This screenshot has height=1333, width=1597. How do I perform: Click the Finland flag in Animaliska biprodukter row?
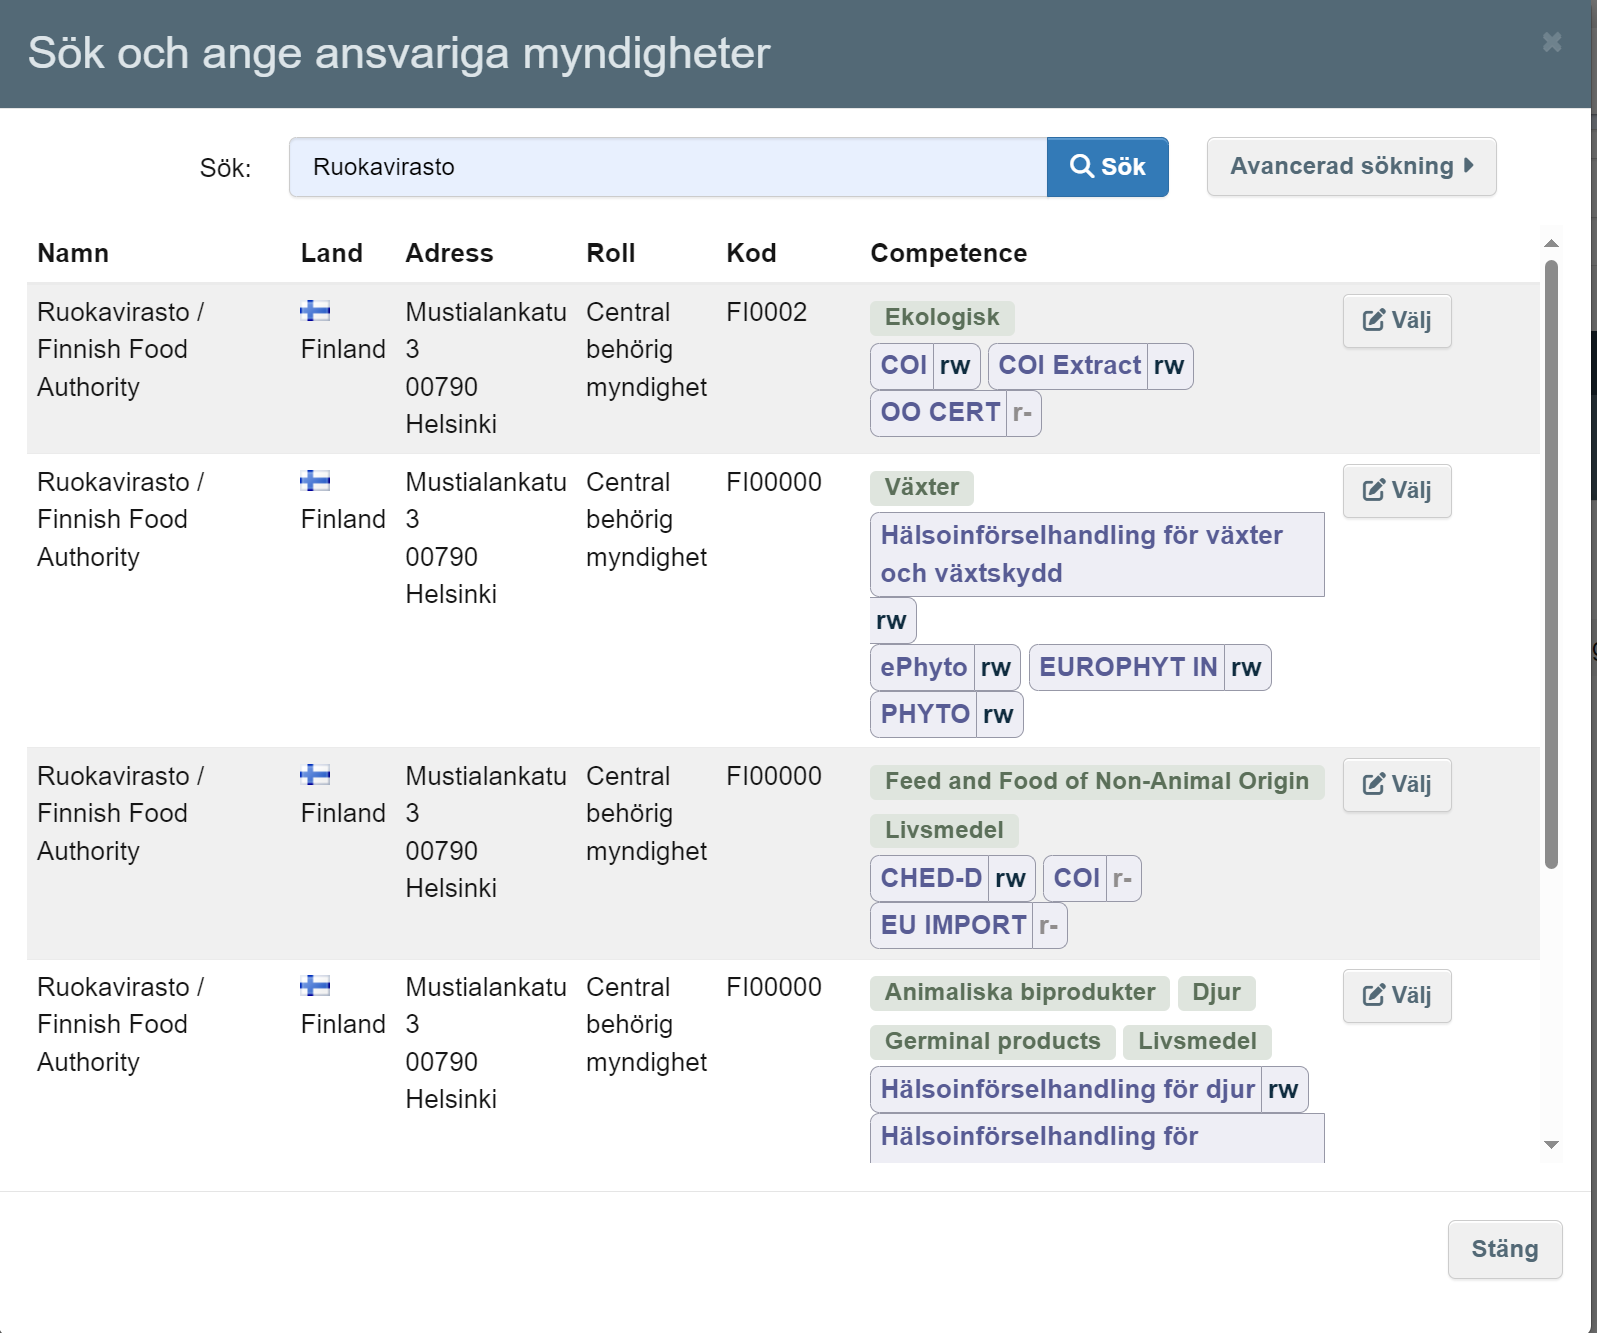[x=315, y=986]
